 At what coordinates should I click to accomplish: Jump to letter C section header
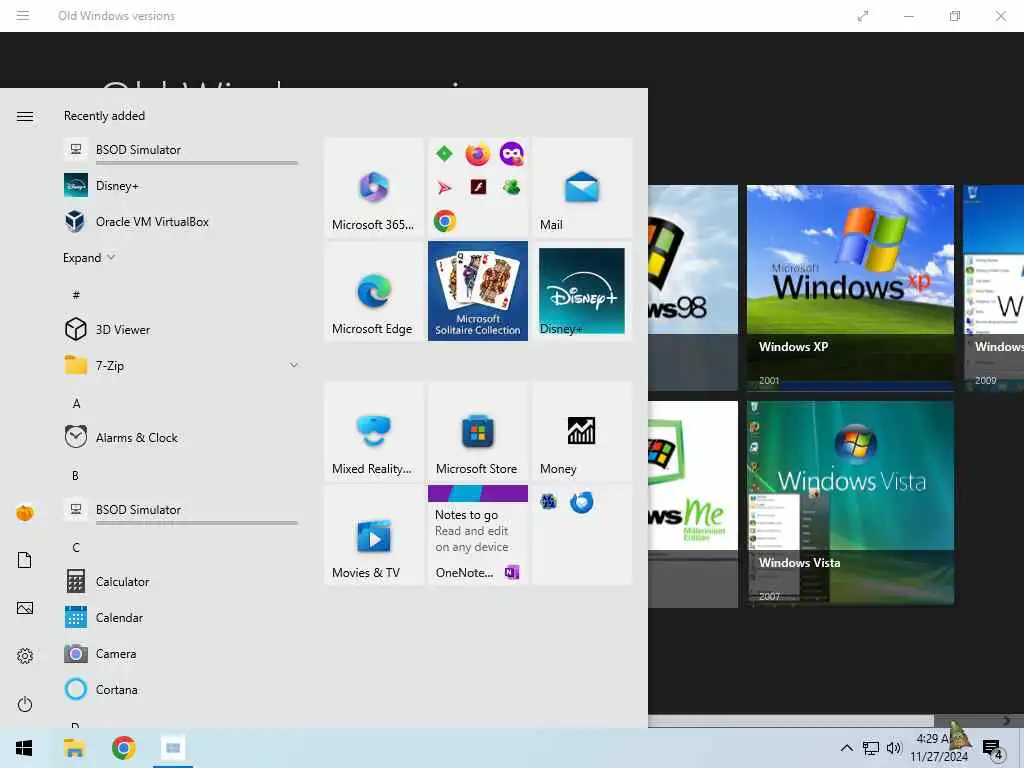coord(76,547)
